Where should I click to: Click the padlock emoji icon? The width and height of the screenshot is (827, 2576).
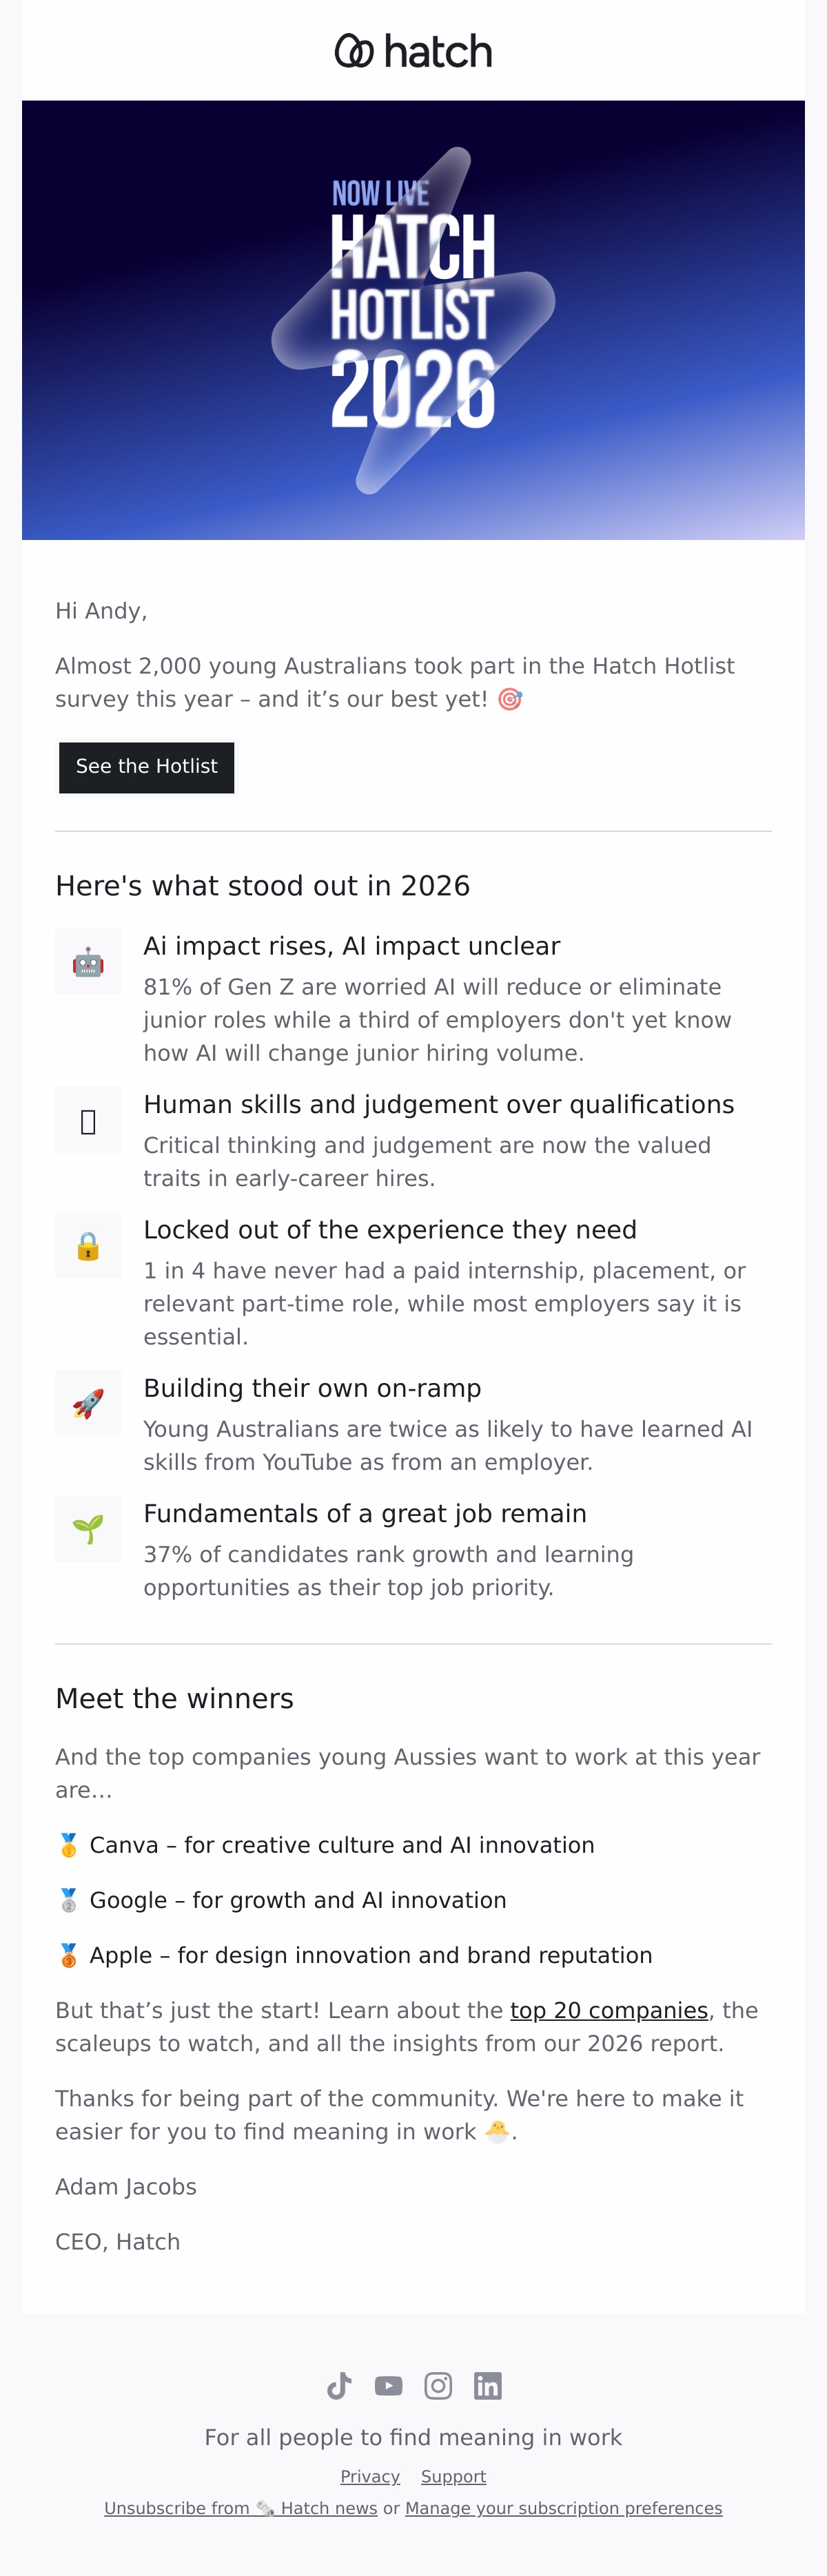point(88,1246)
